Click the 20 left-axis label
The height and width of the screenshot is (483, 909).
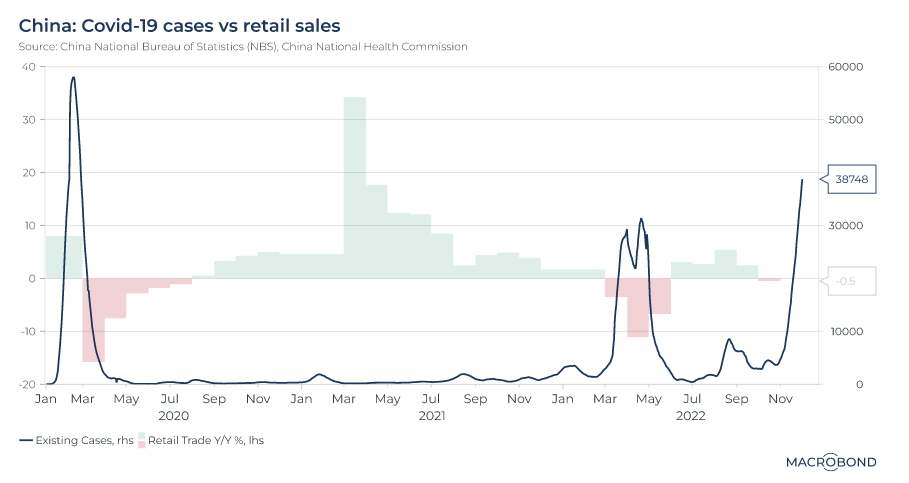coord(28,173)
